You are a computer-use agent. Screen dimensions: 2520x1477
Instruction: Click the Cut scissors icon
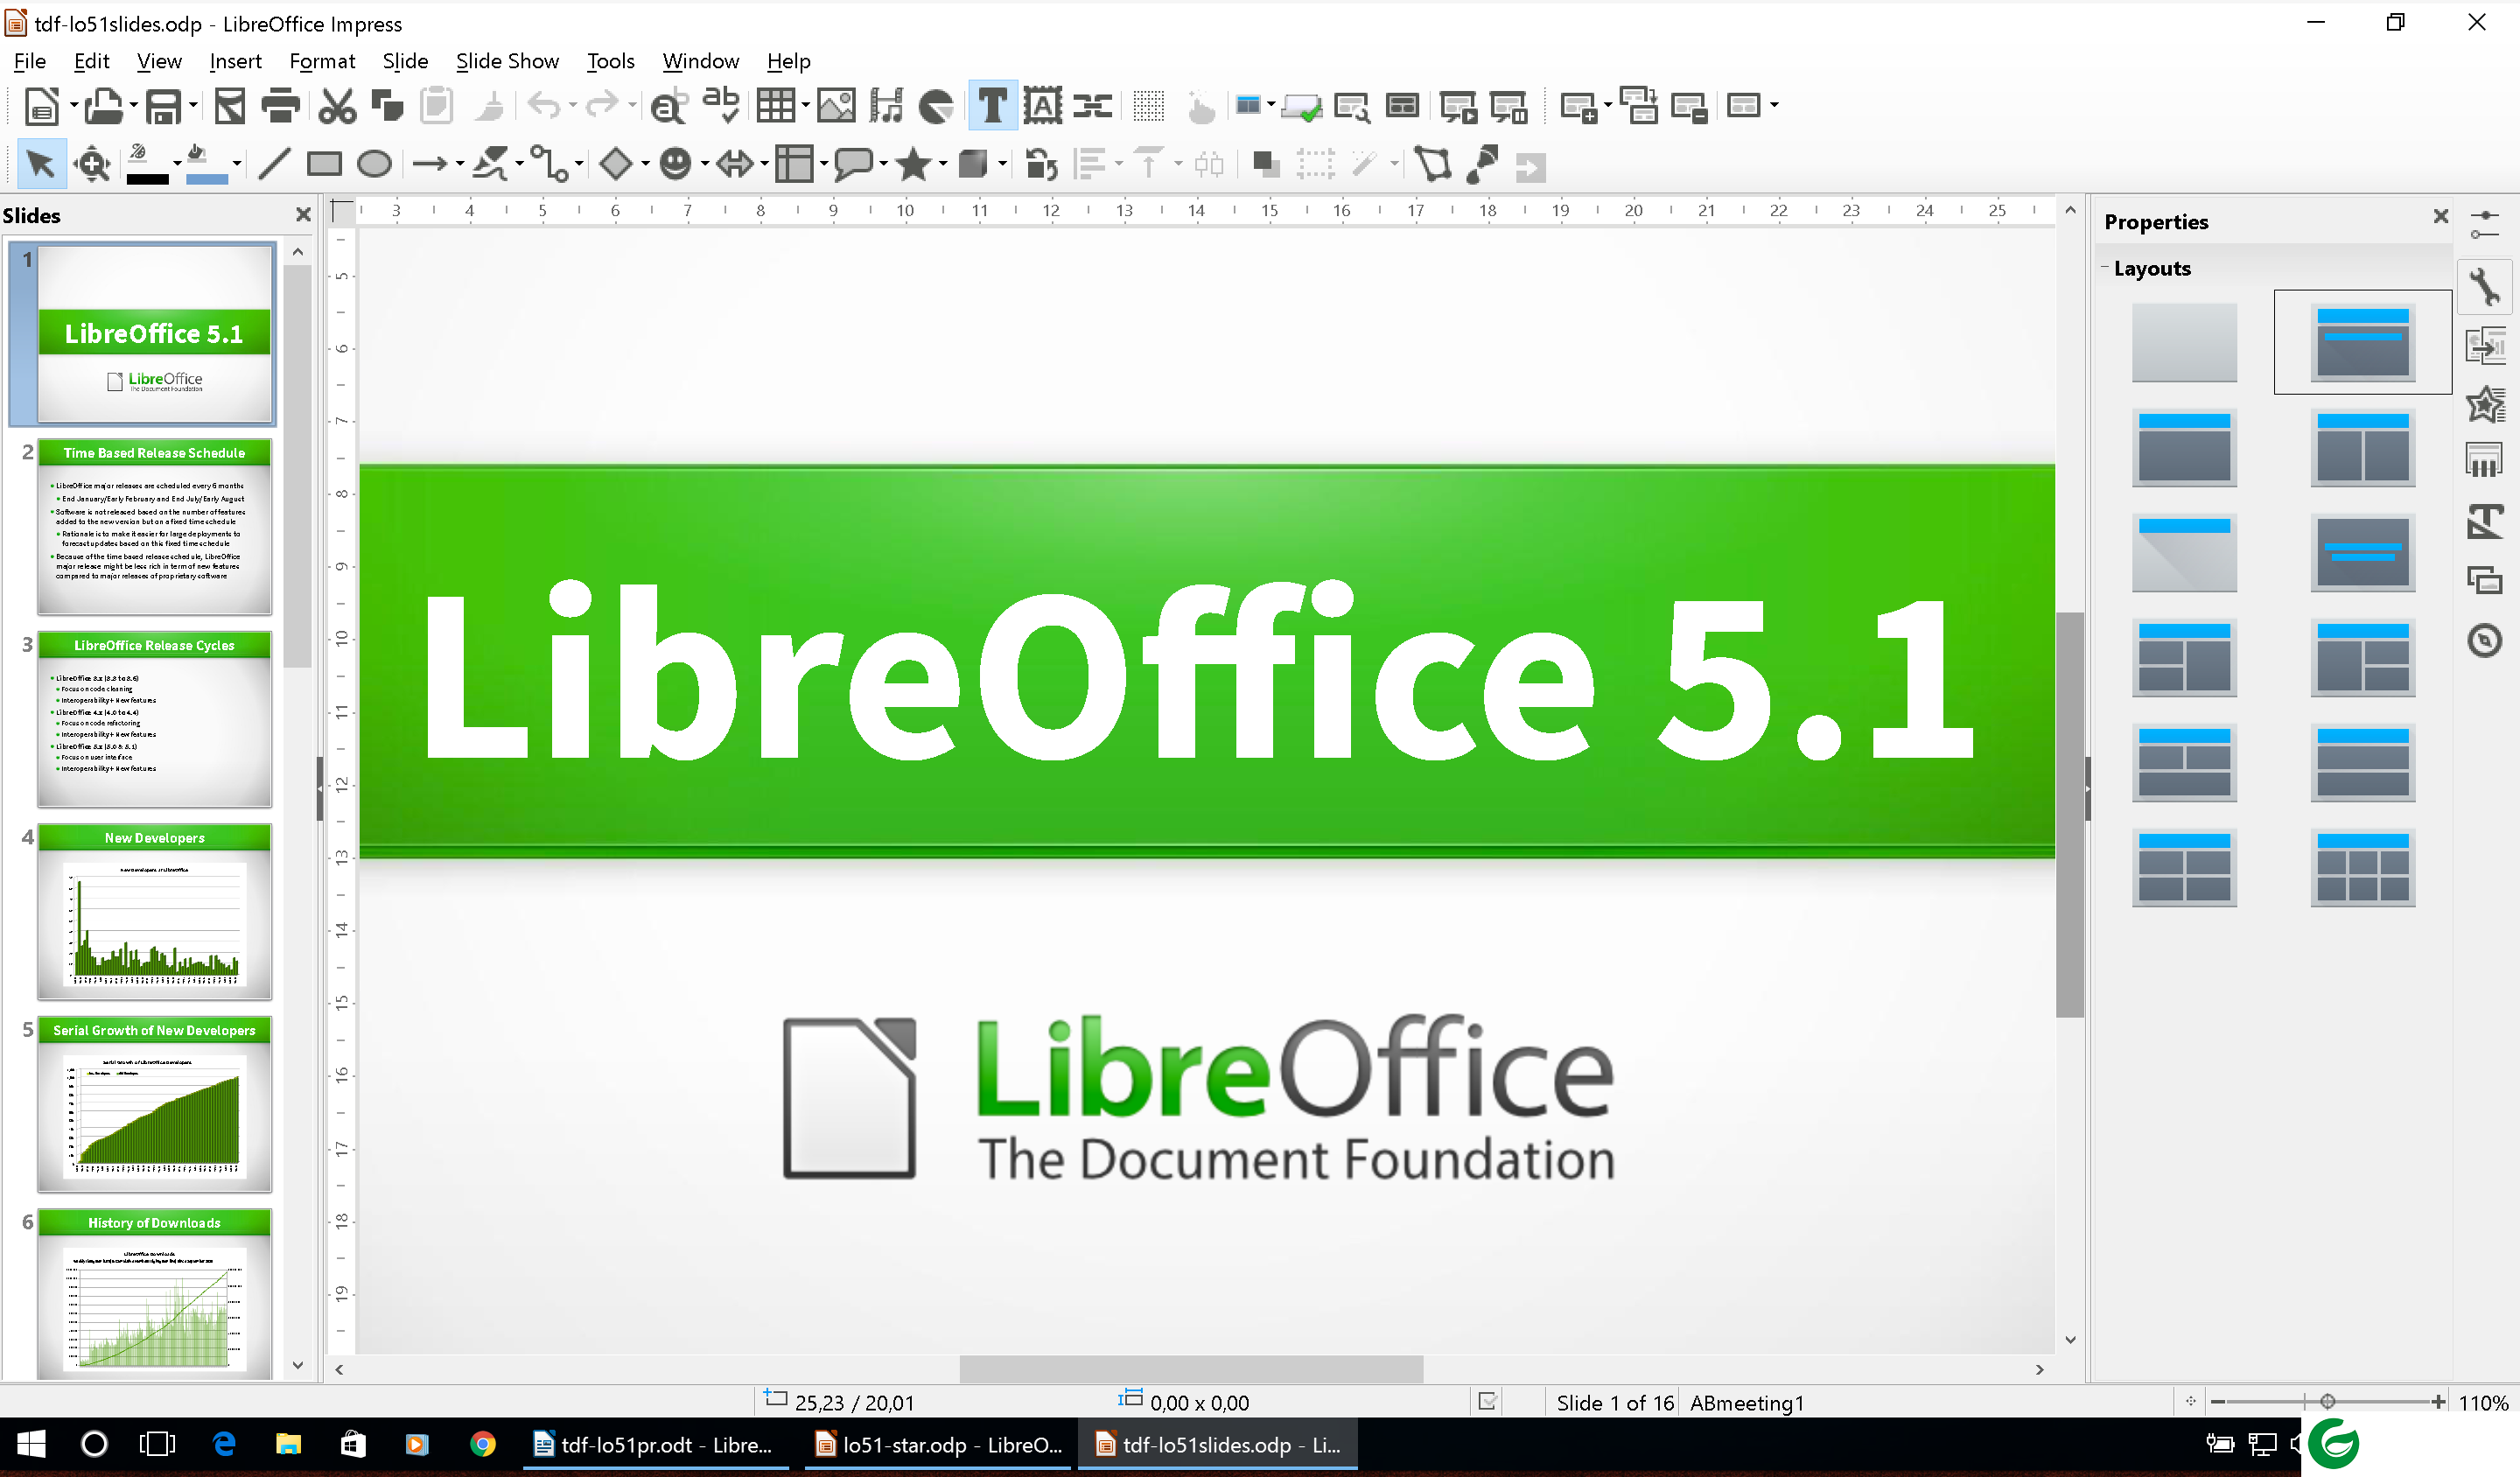[337, 106]
